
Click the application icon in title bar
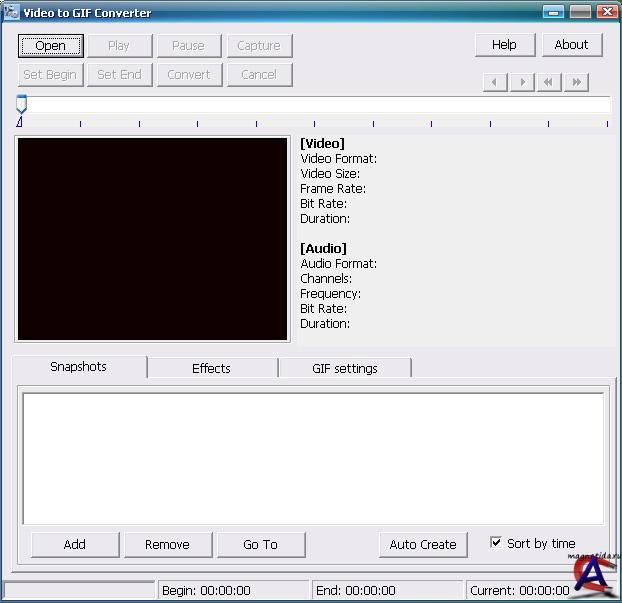click(12, 12)
